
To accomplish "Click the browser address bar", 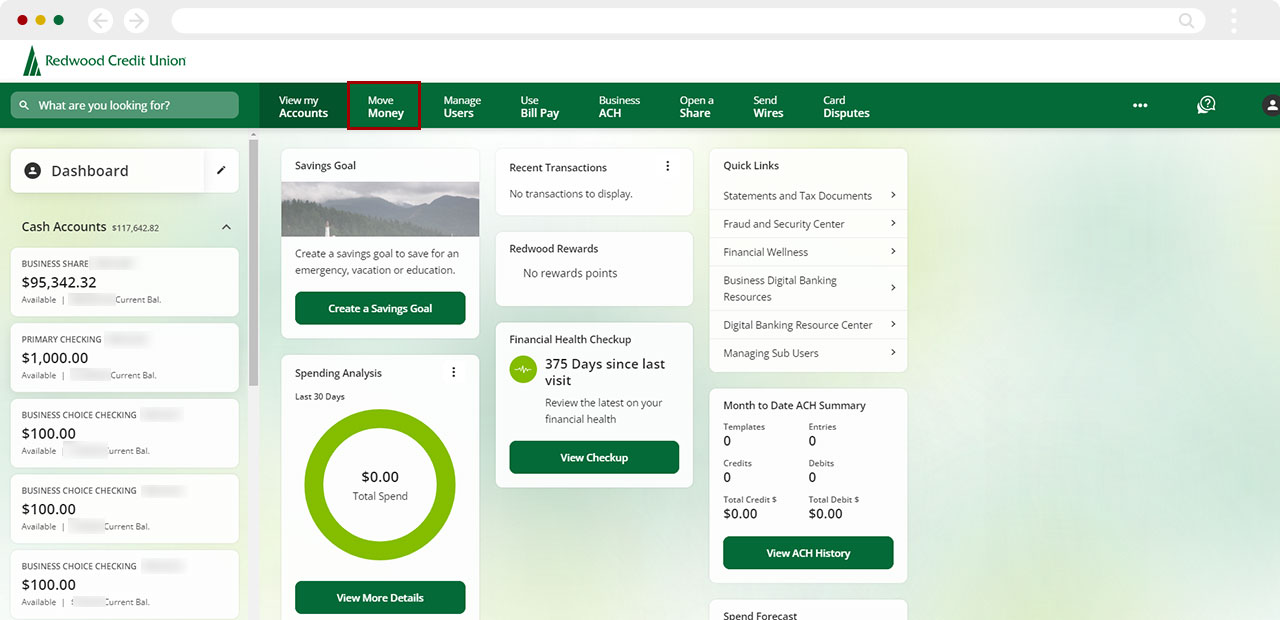I will pyautogui.click(x=688, y=20).
